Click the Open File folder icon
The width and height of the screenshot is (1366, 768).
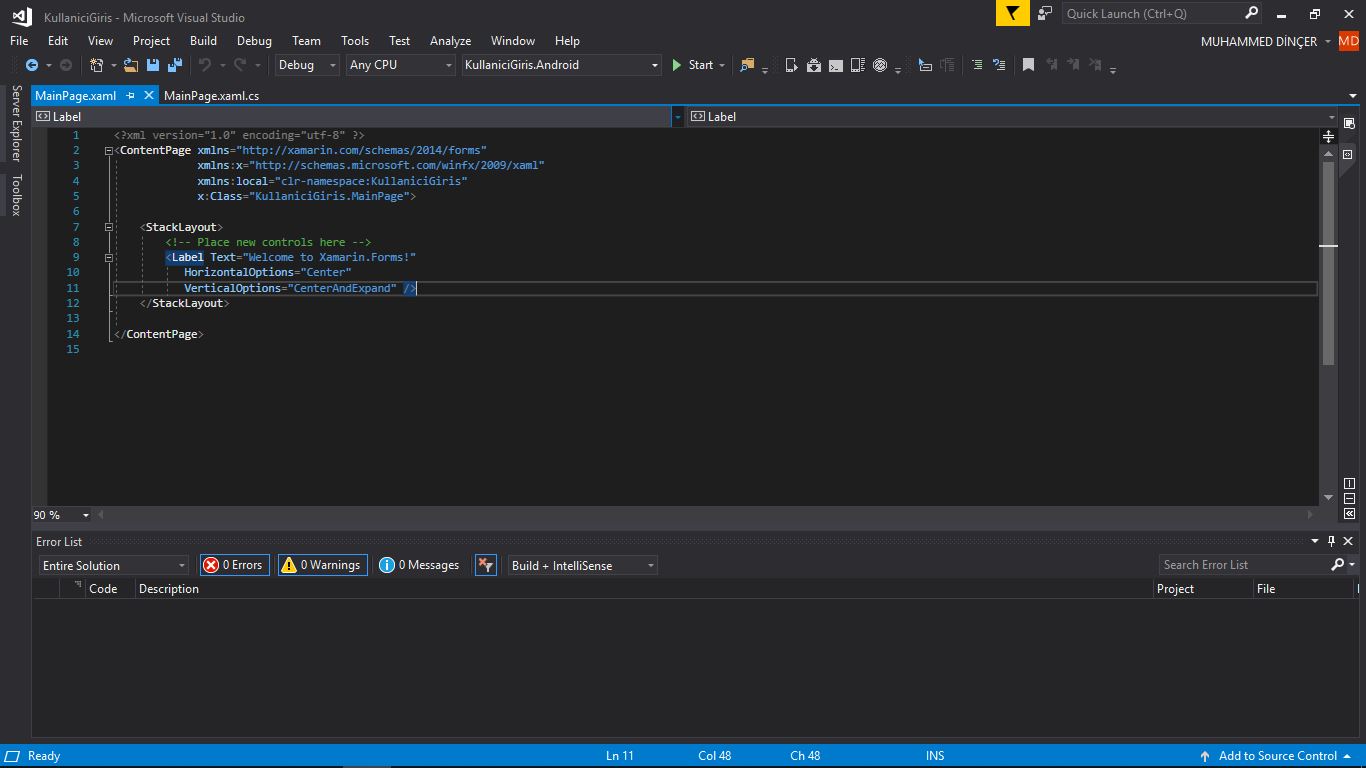coord(131,65)
